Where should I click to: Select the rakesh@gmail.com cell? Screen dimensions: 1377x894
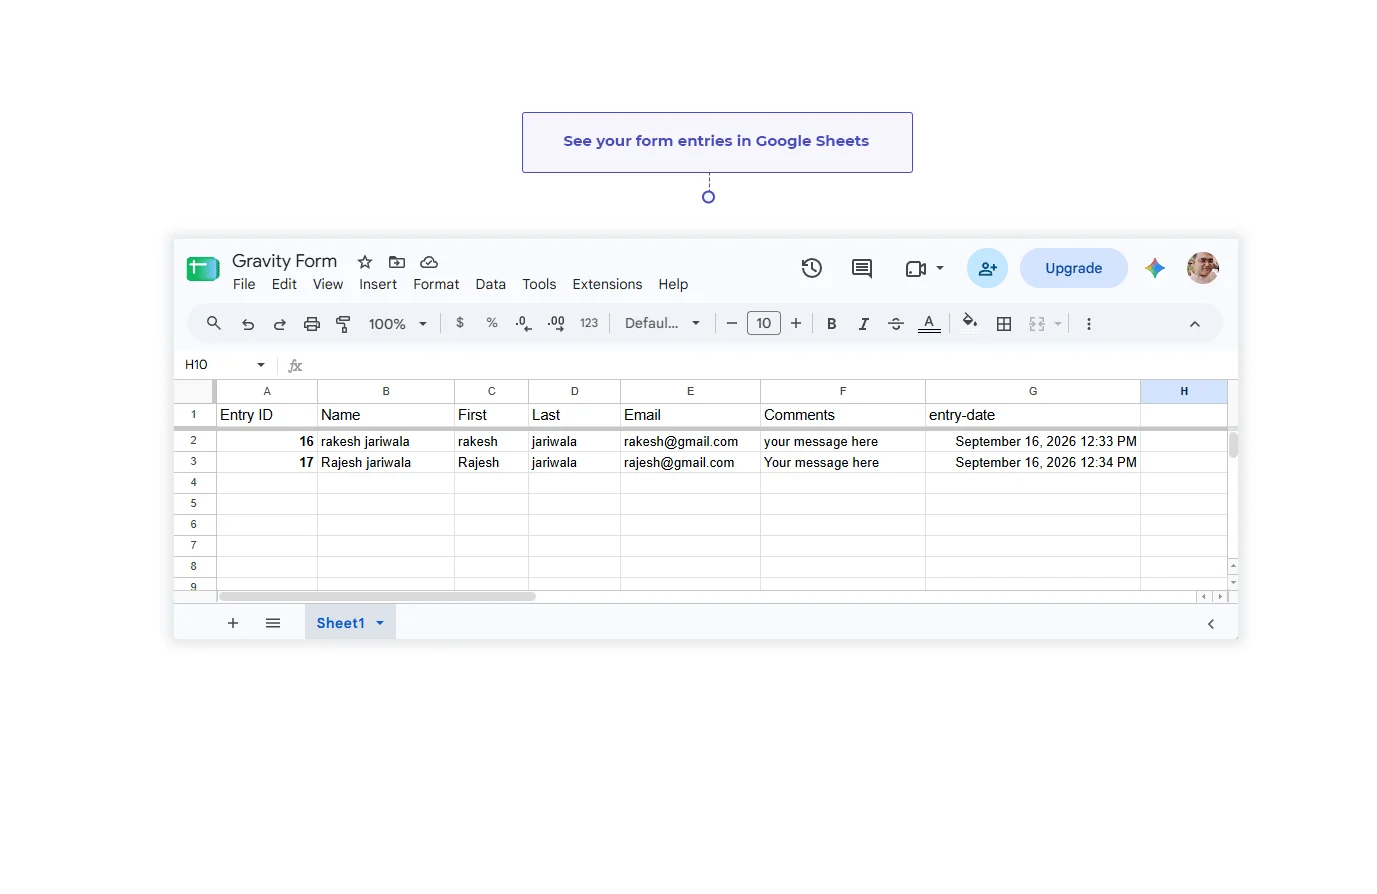point(690,441)
